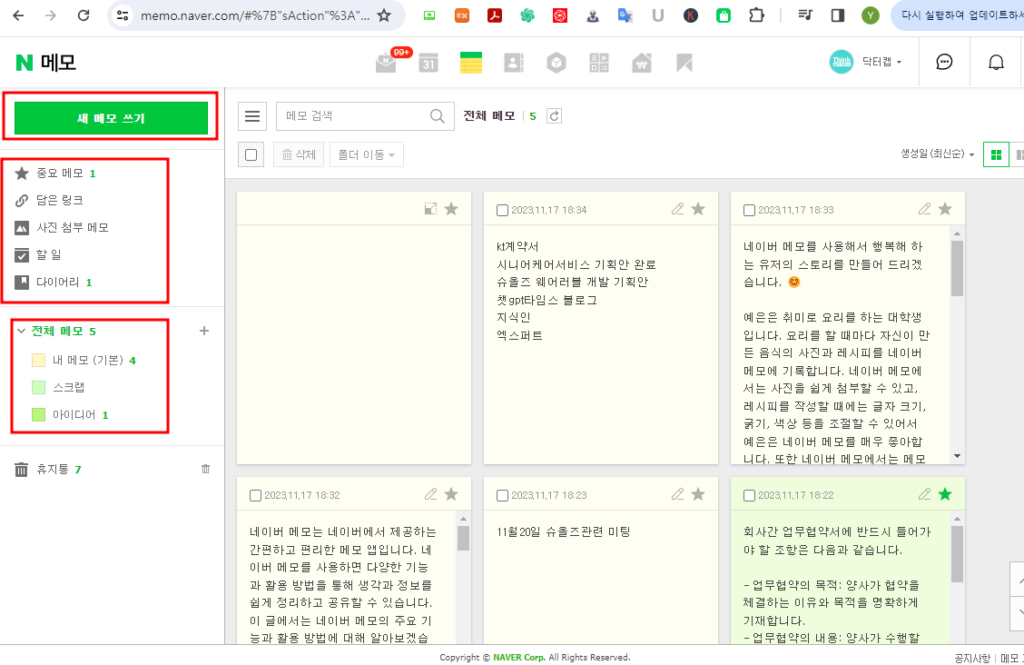Open the MYBOX cube icon
This screenshot has height=665, width=1024.
pyautogui.click(x=556, y=63)
